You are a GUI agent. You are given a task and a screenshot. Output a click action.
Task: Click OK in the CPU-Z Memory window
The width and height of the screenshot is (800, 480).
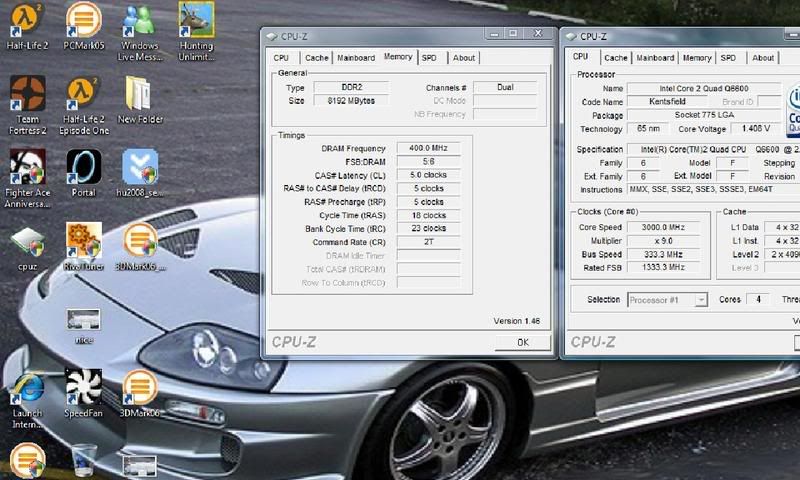point(523,342)
